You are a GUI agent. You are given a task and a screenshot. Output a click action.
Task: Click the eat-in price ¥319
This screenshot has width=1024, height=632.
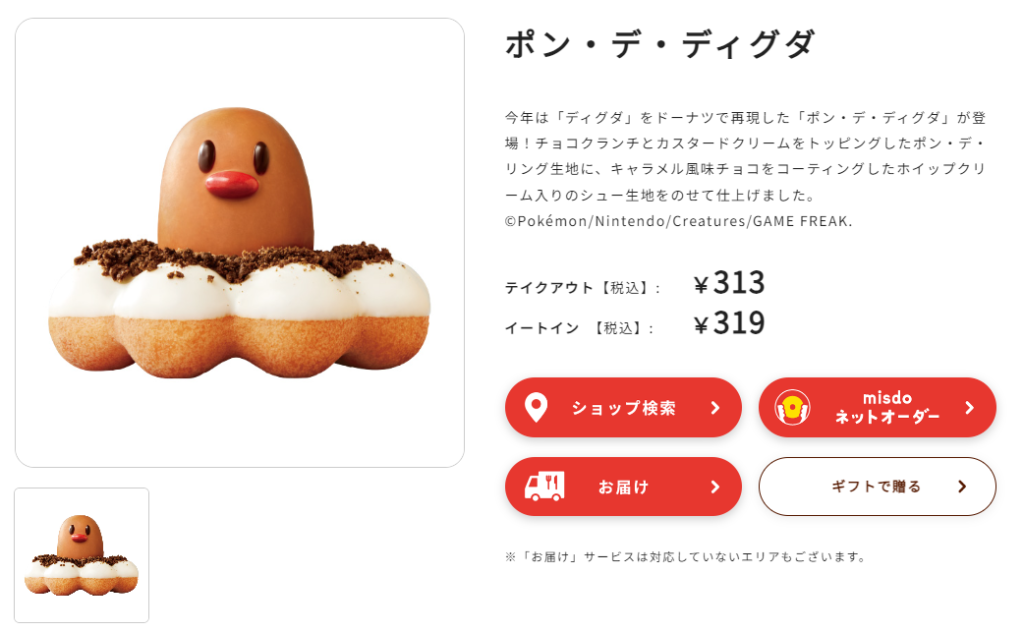(729, 323)
